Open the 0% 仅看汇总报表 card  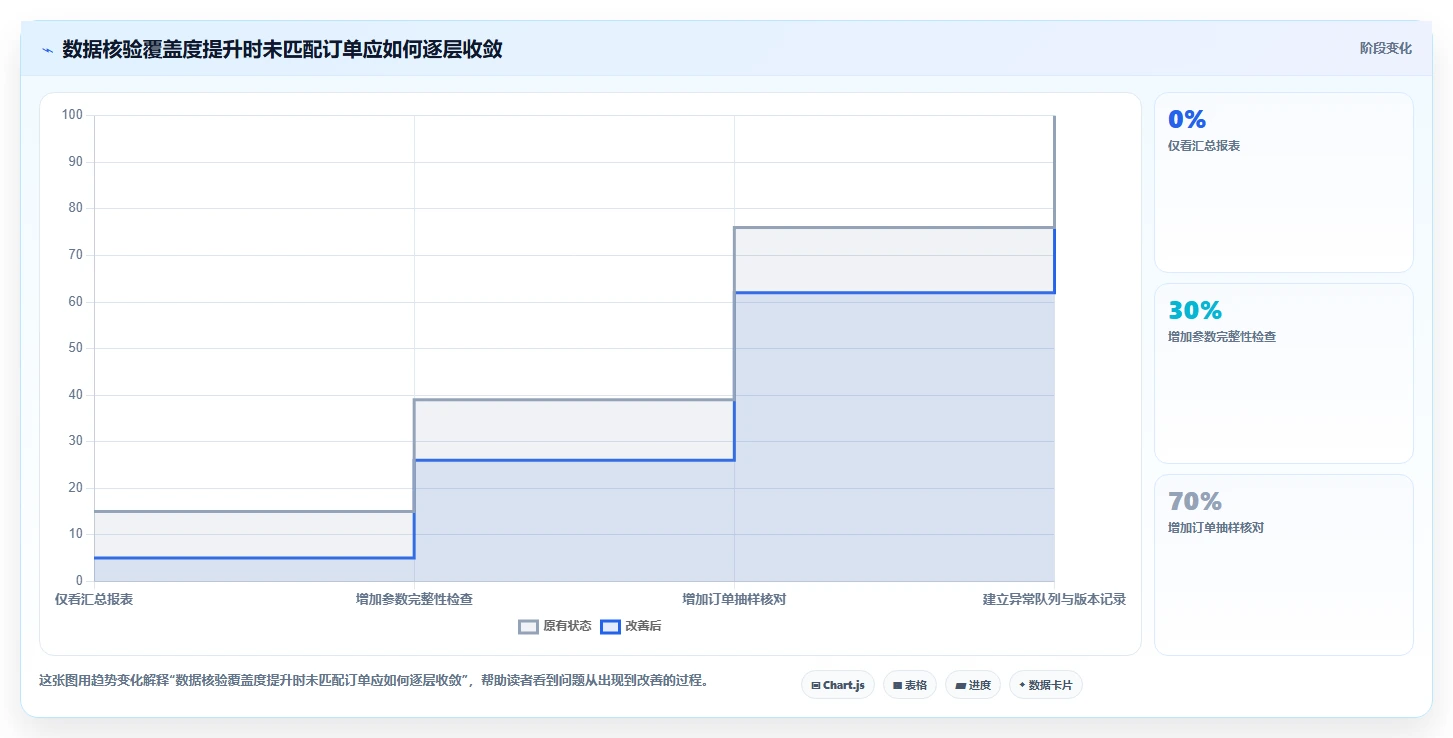click(x=1283, y=182)
